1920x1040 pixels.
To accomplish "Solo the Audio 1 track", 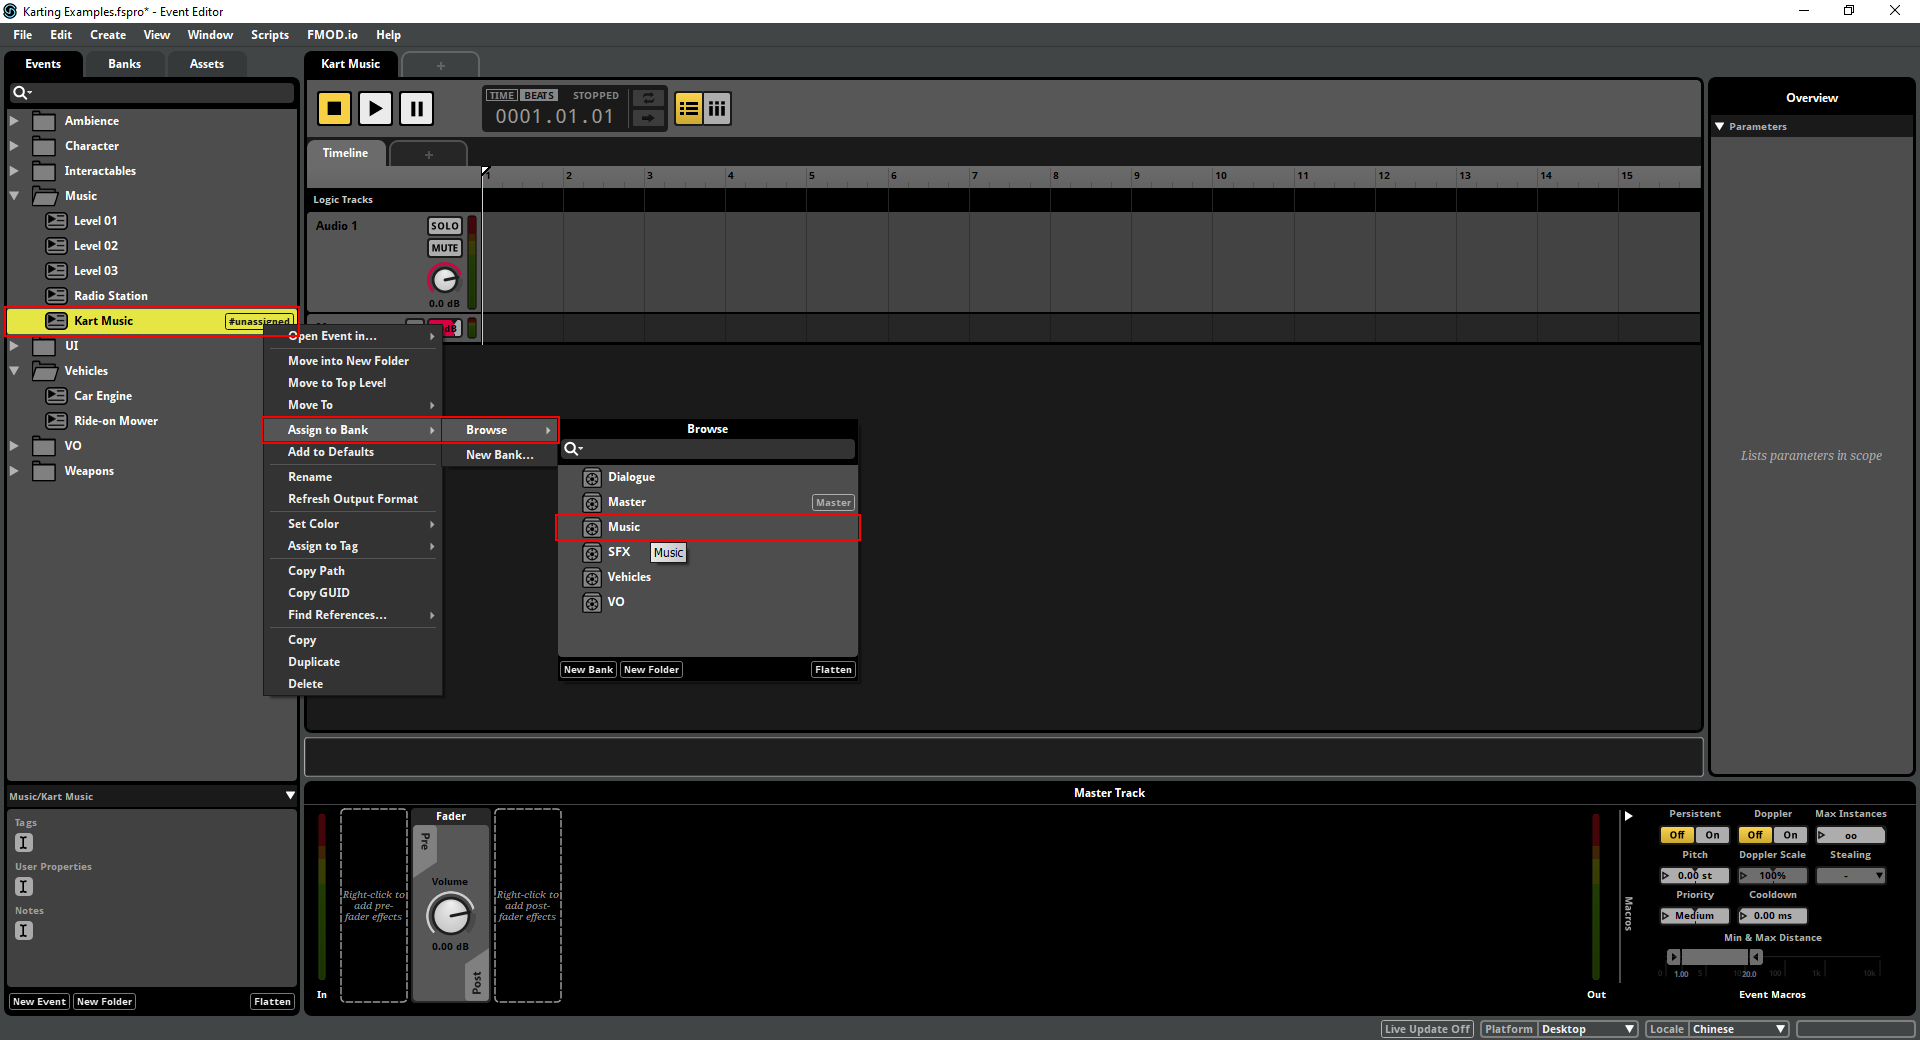I will coord(444,226).
